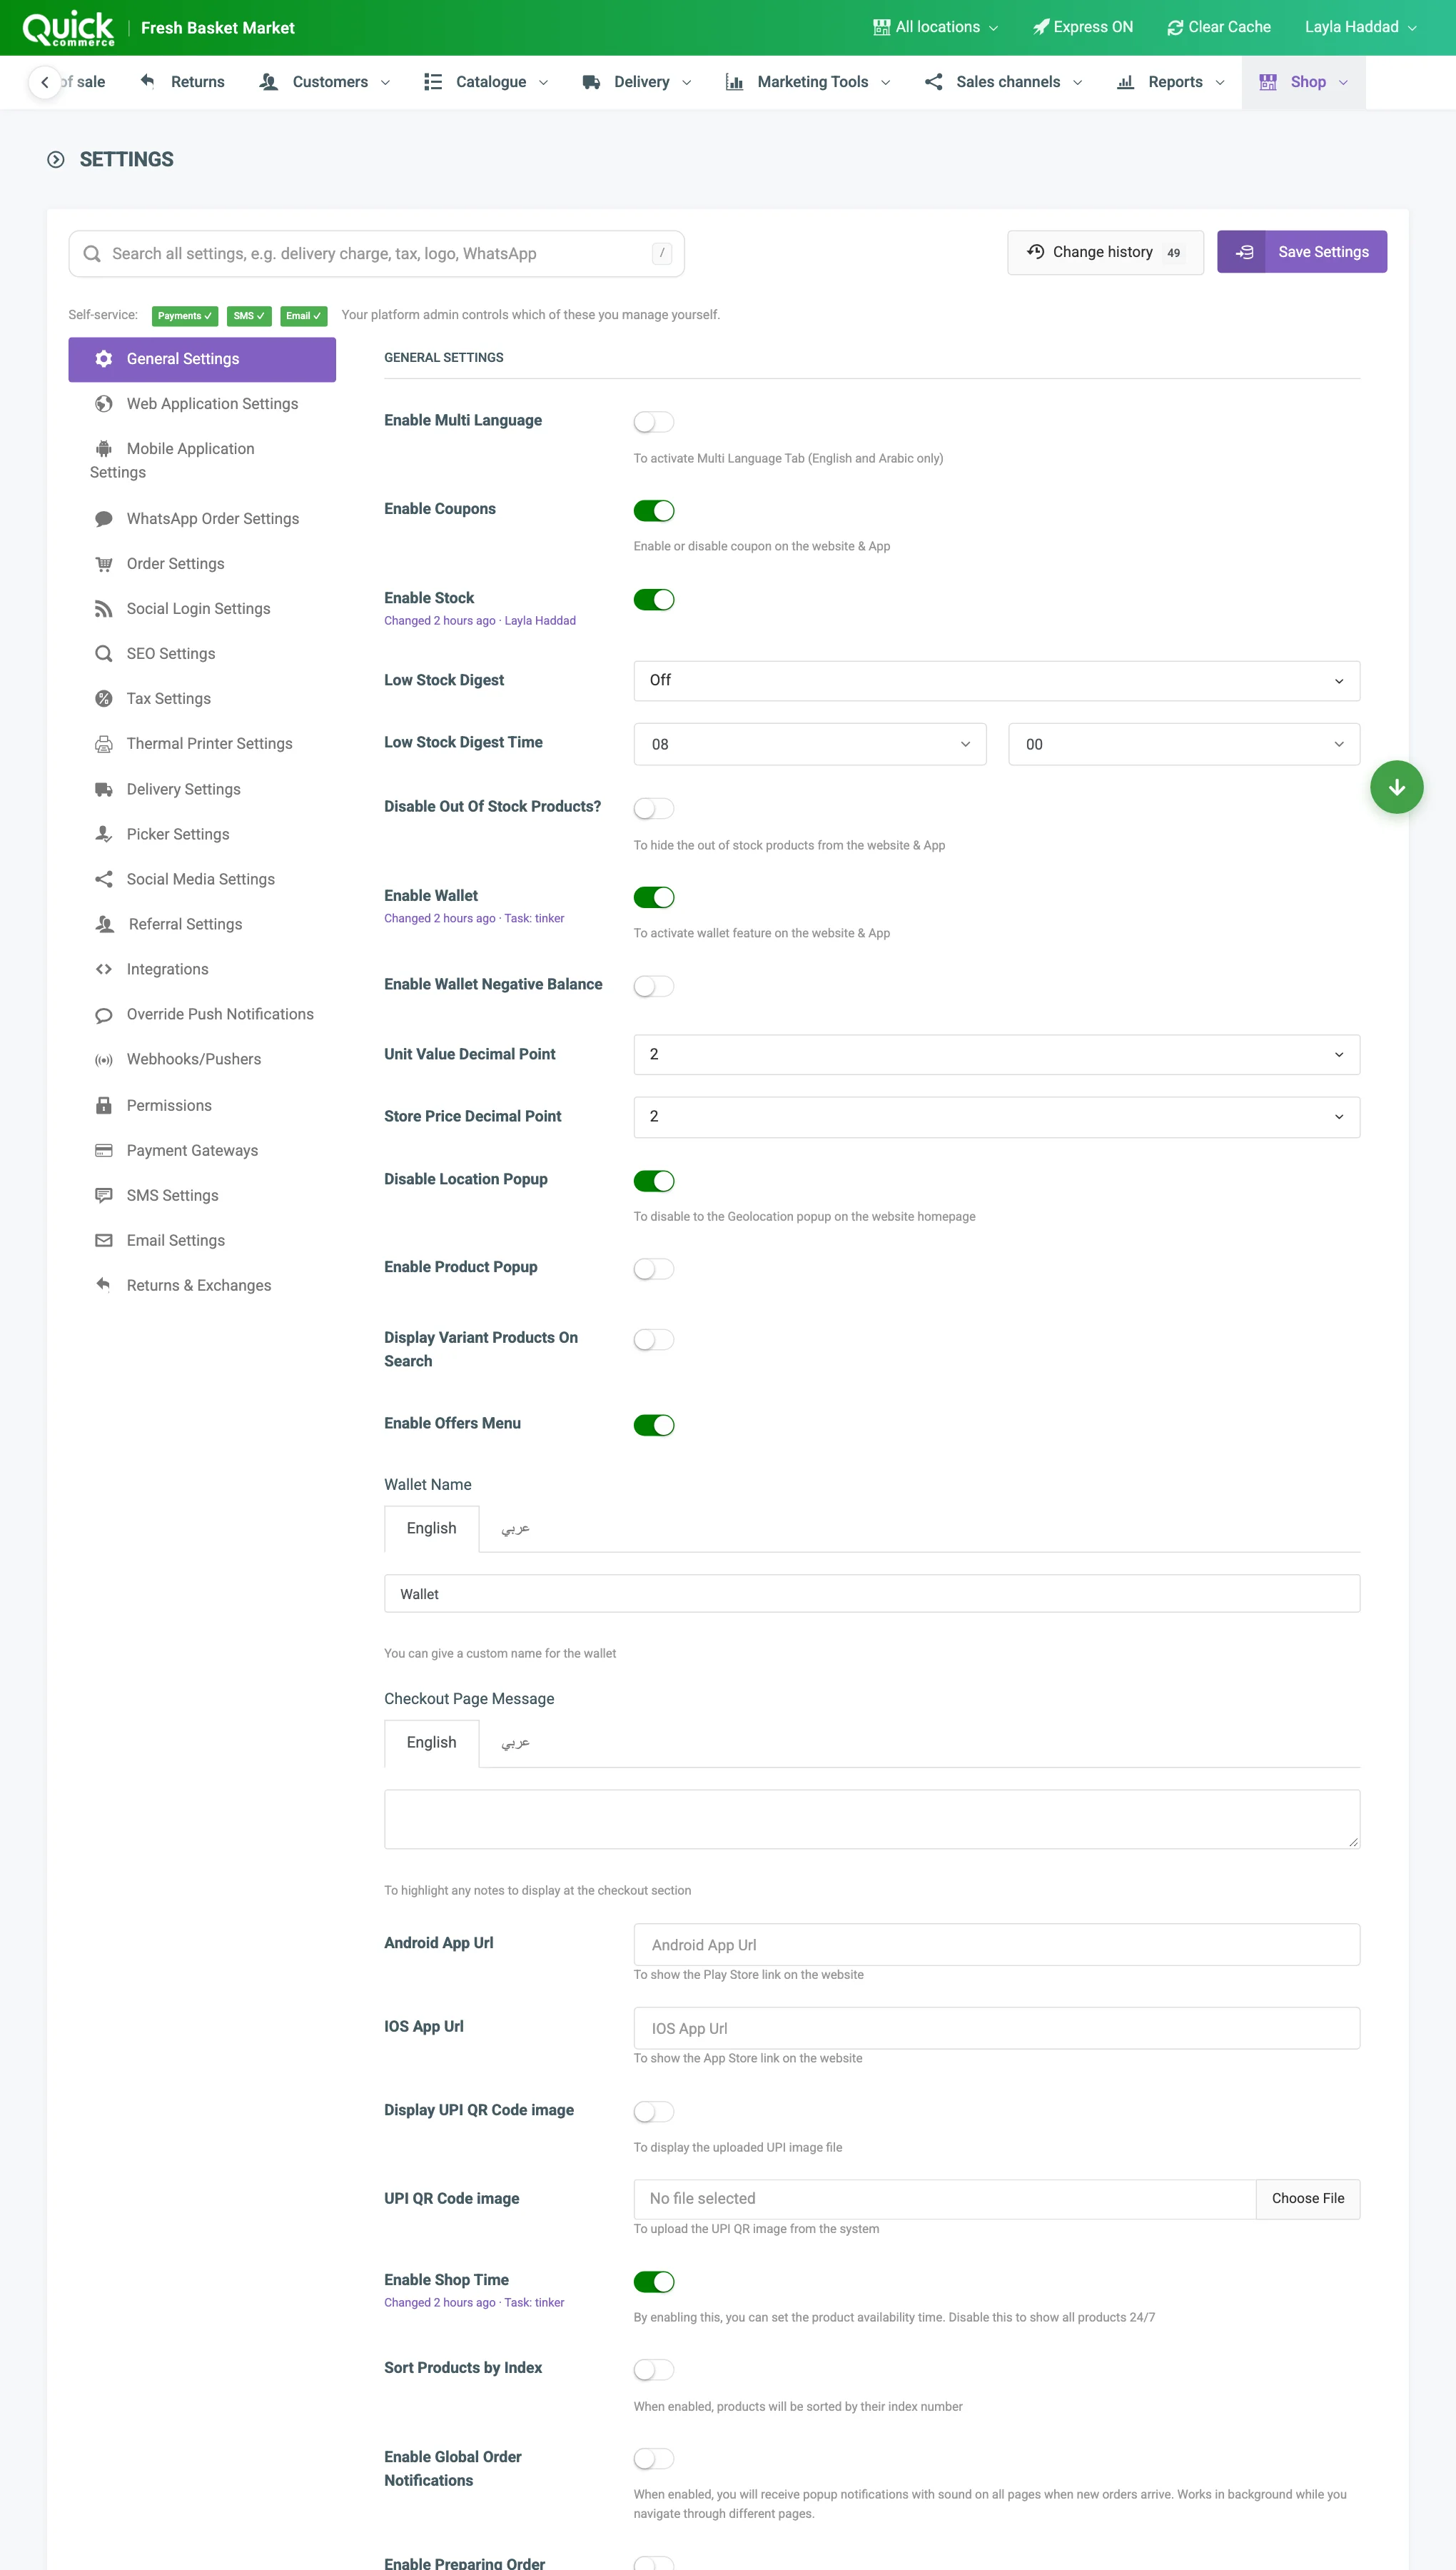1456x2570 pixels.
Task: Open Unit Value Decimal Point dropdown
Action: pos(996,1055)
